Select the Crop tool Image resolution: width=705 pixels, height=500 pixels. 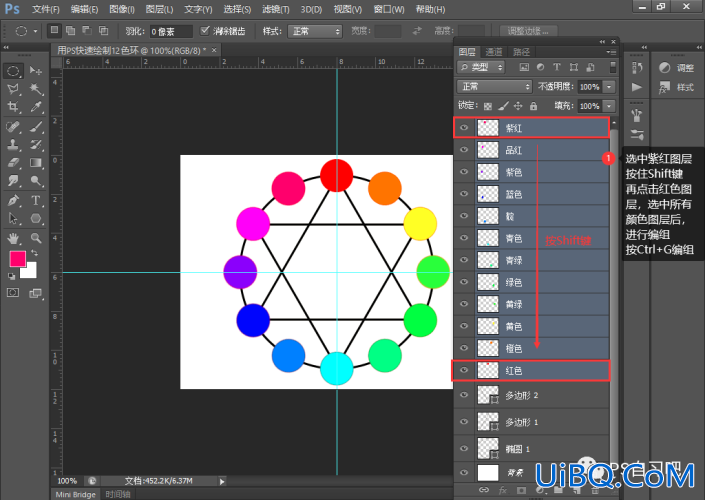13,107
